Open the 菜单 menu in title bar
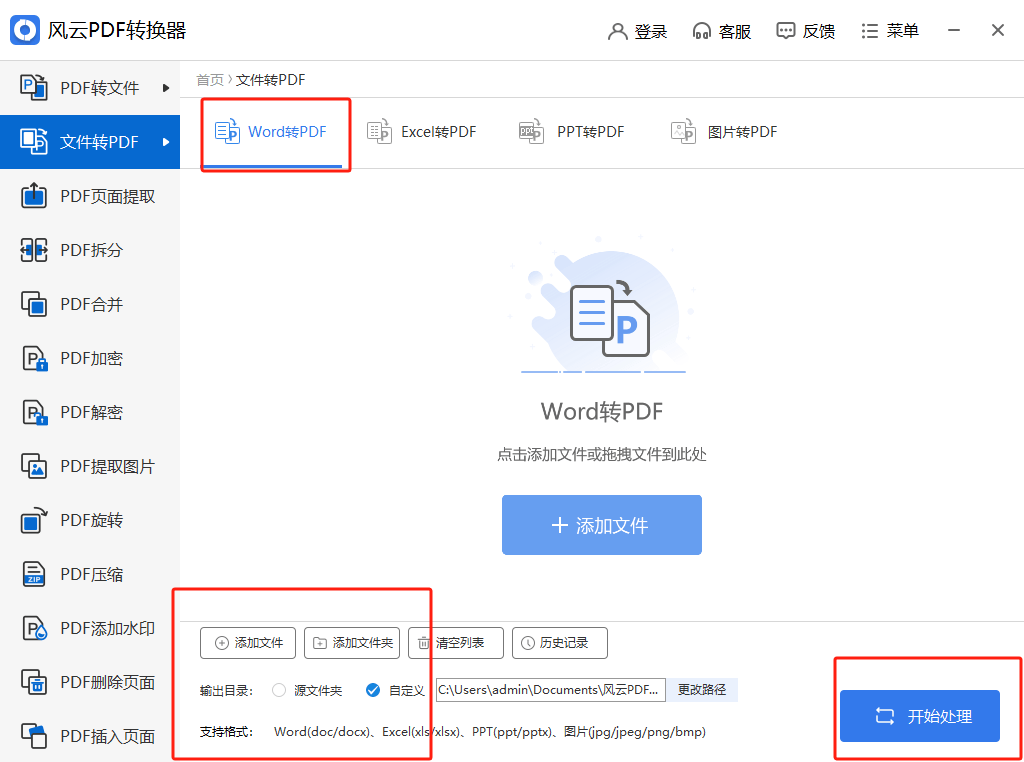 [889, 31]
